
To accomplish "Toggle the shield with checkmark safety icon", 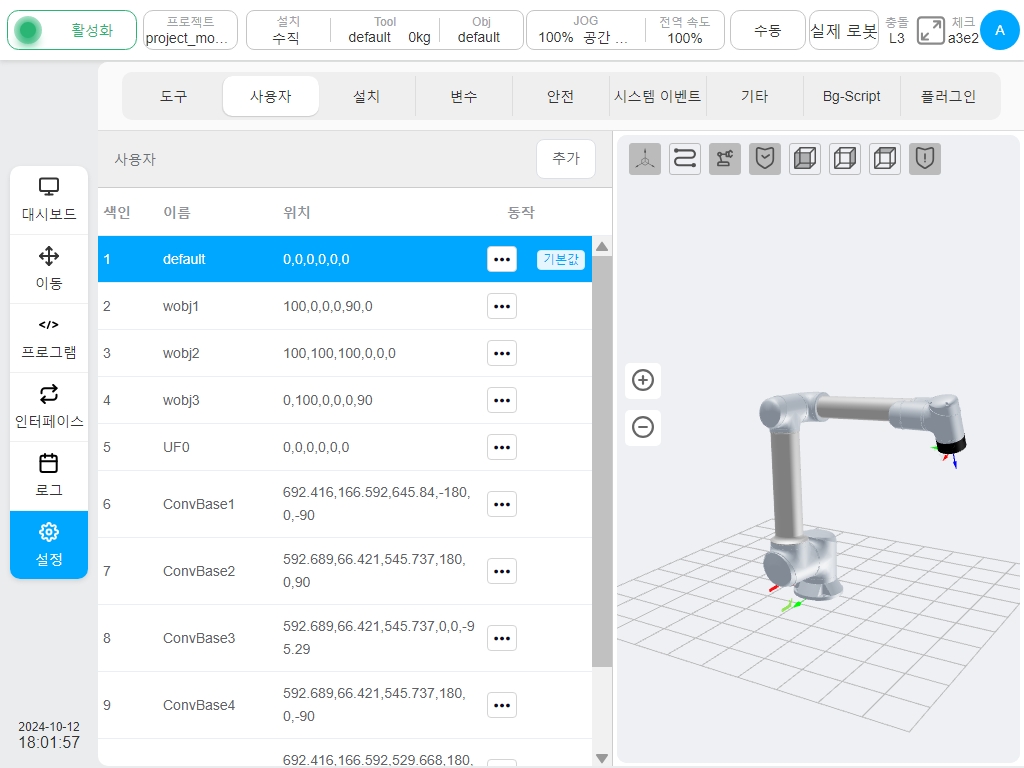I will pos(765,159).
